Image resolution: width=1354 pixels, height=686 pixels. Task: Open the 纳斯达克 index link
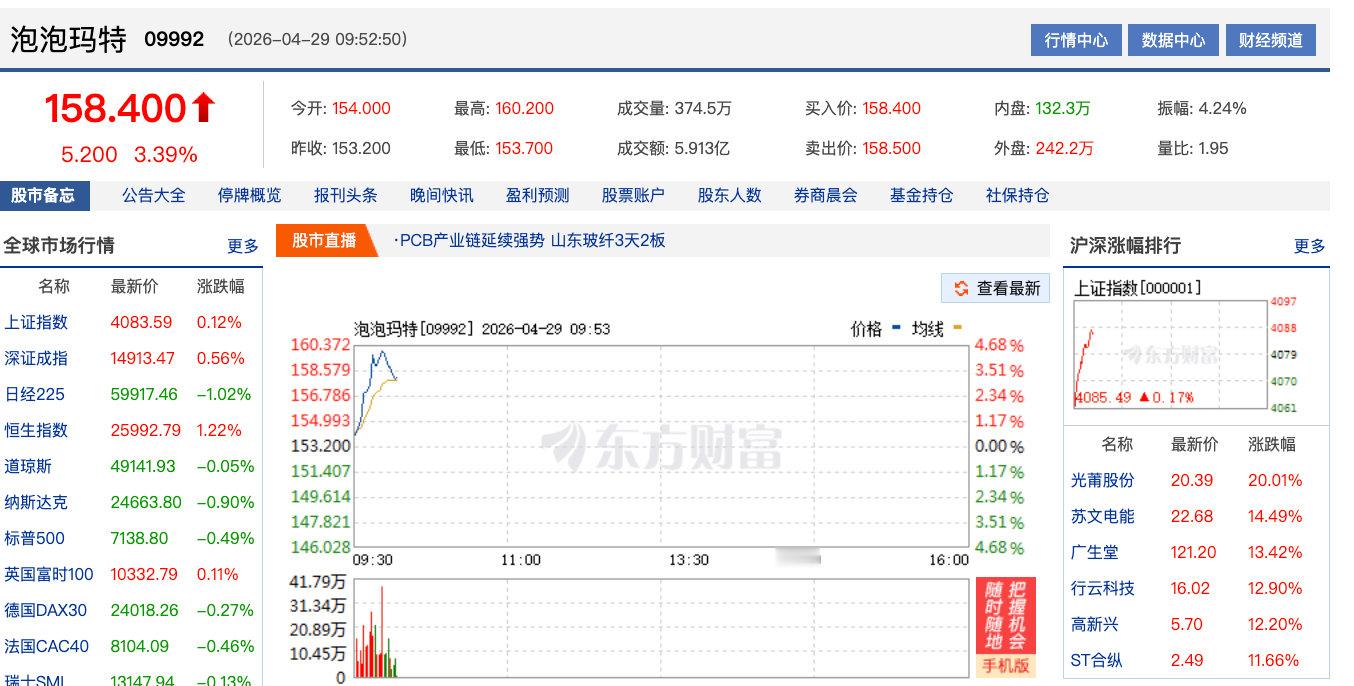pyautogui.click(x=37, y=502)
